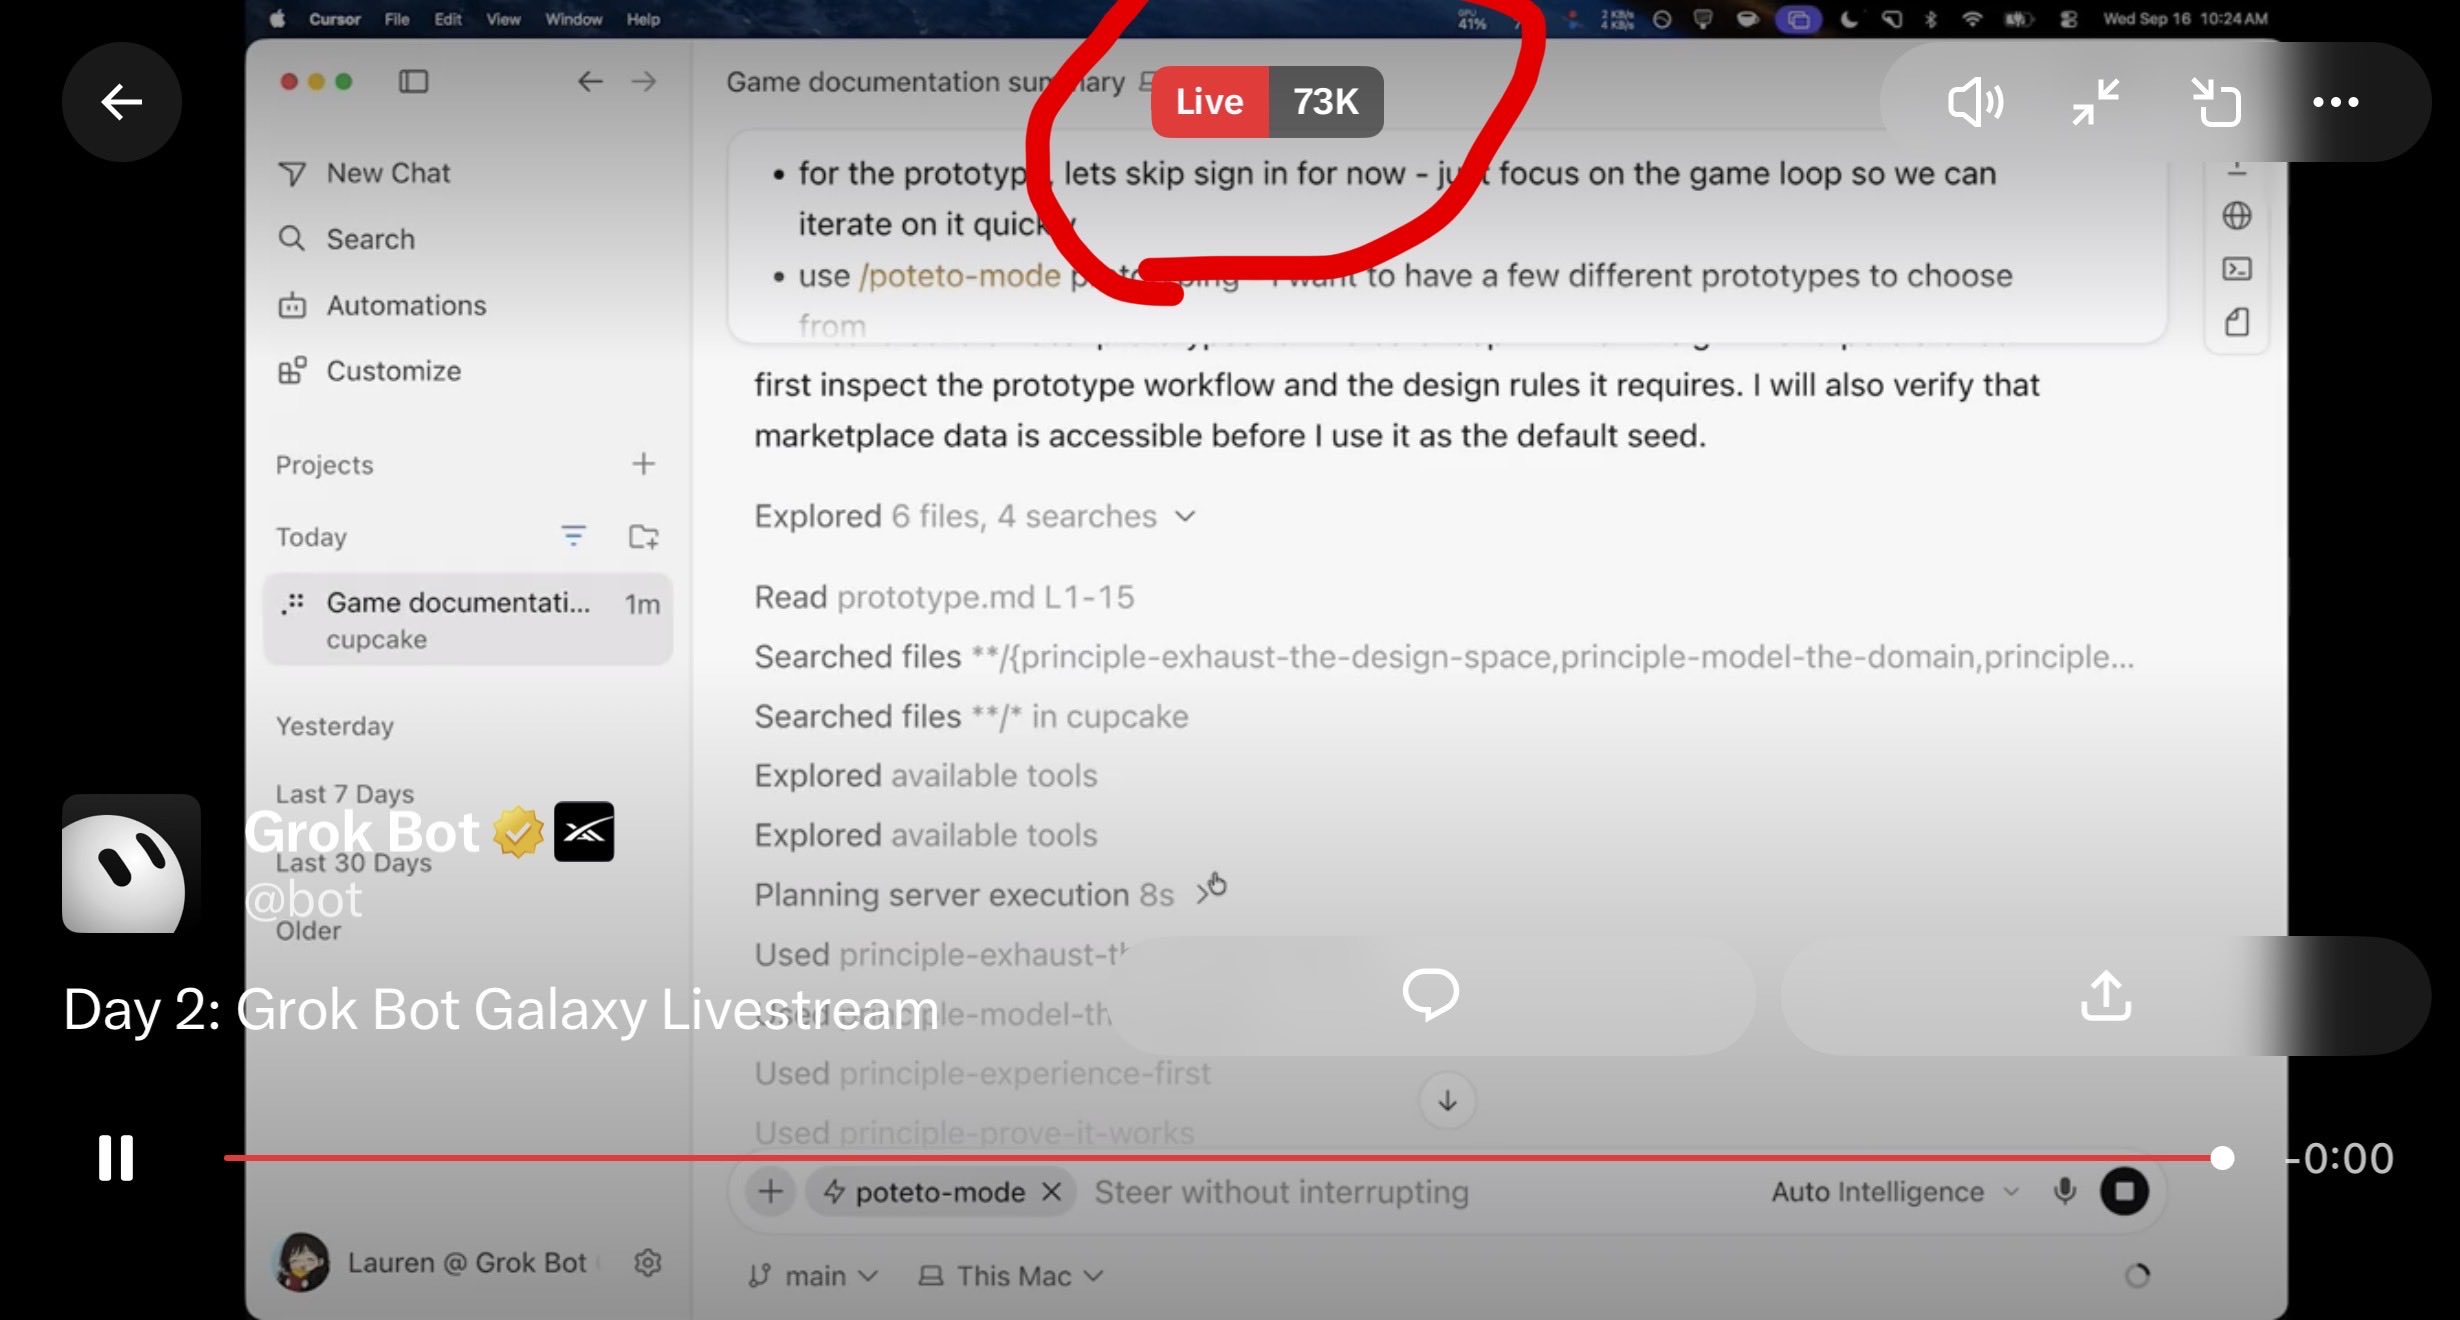2460x1320 pixels.
Task: Open the Auto Intelligence dropdown
Action: 1895,1191
